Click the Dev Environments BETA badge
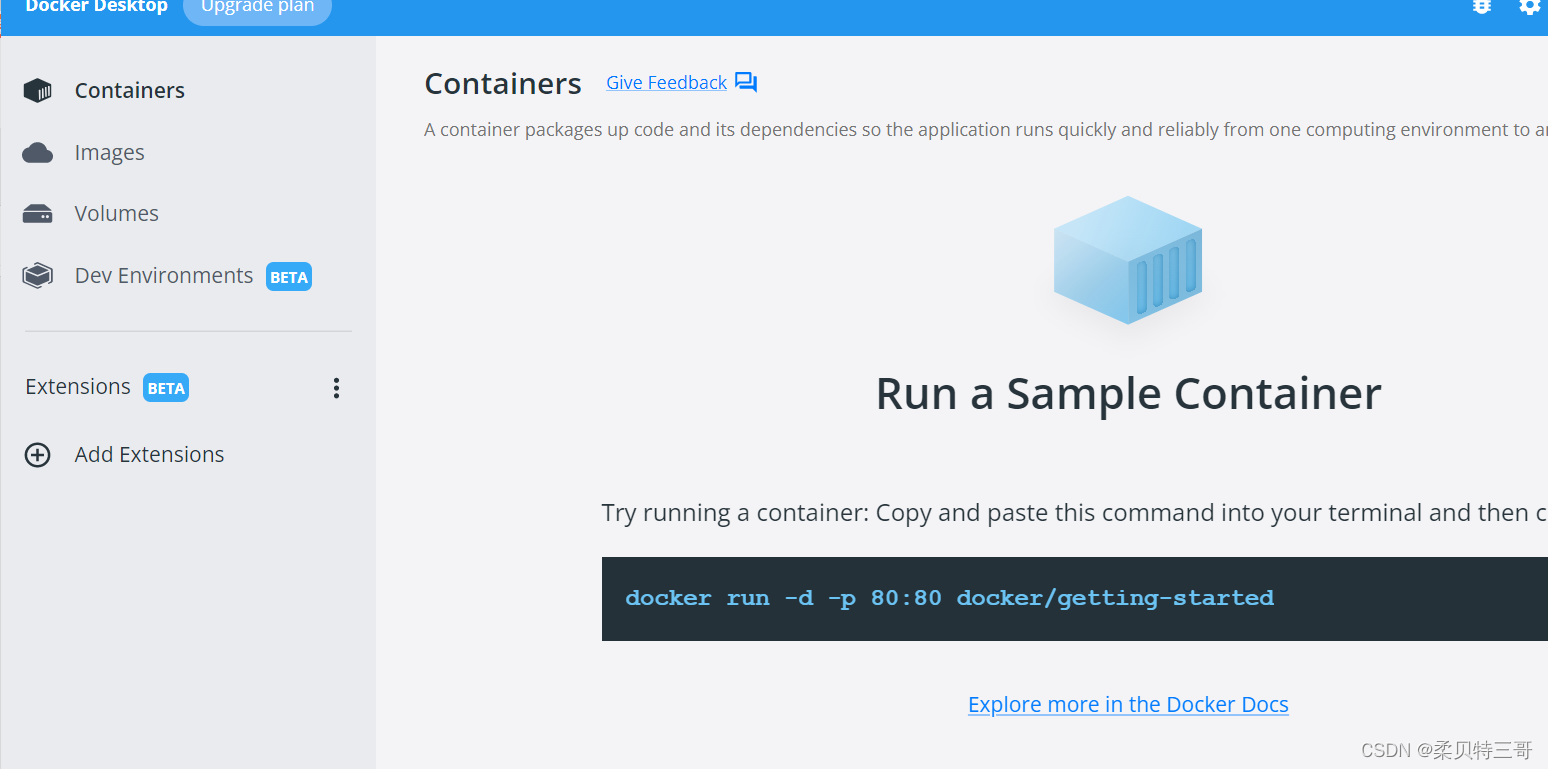The height and width of the screenshot is (769, 1548). tap(289, 277)
